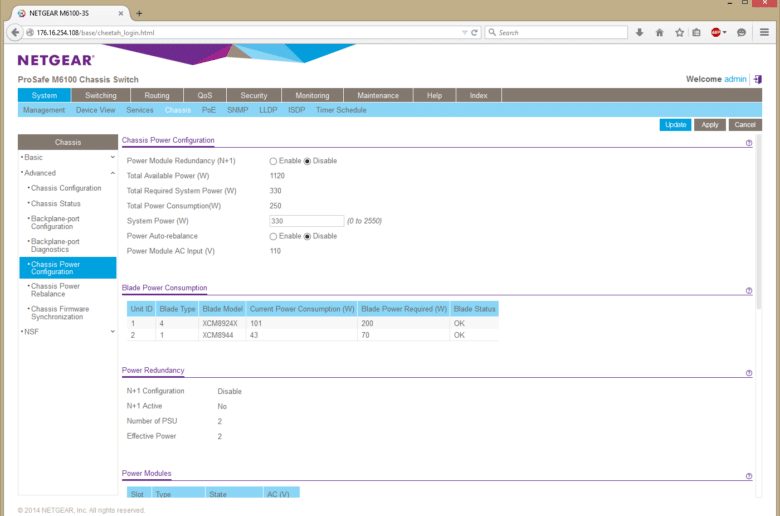Click the browser back arrow button
The width and height of the screenshot is (780, 516).
click(x=15, y=32)
